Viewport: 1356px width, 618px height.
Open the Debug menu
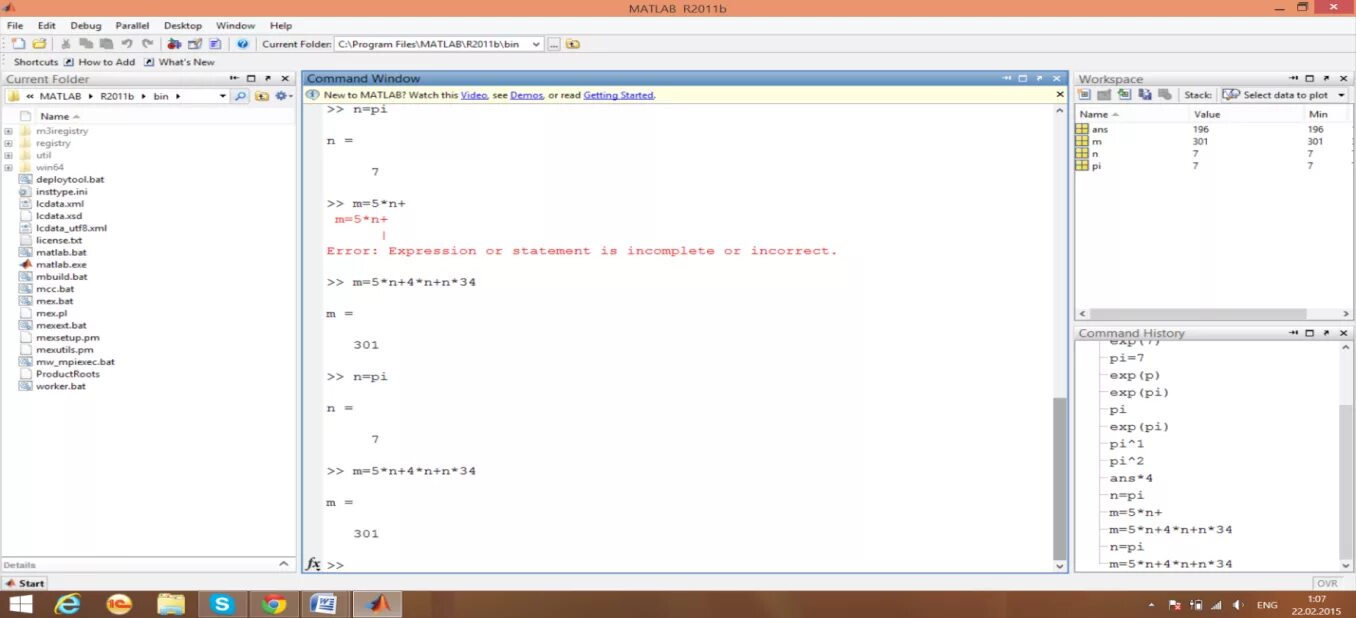tap(86, 25)
